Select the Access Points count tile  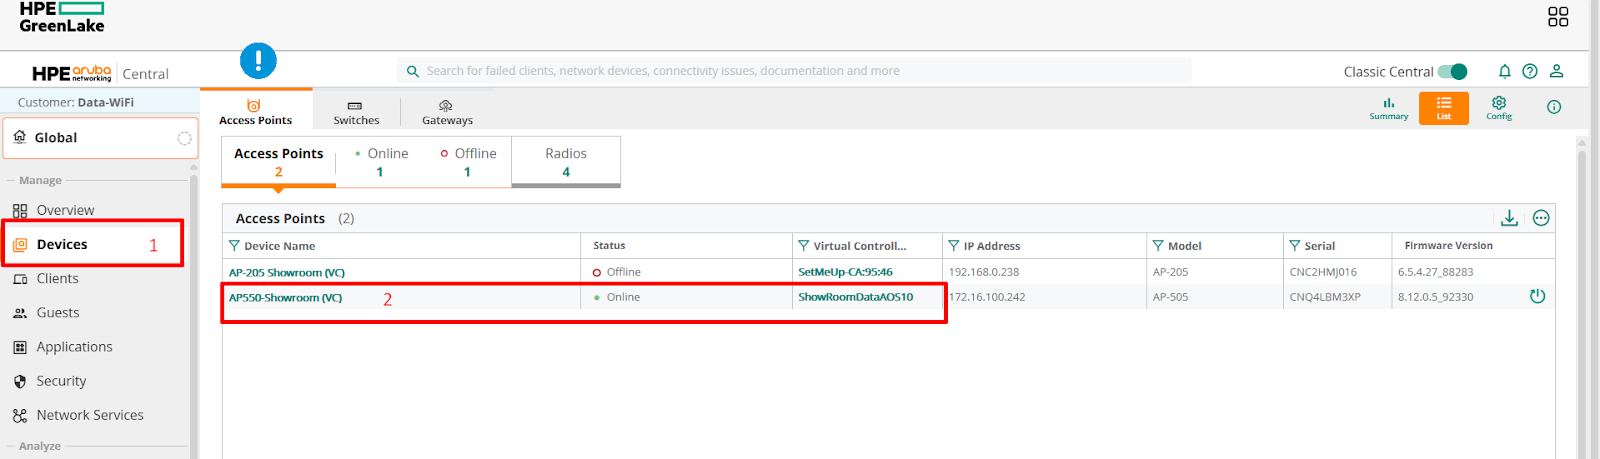point(278,162)
